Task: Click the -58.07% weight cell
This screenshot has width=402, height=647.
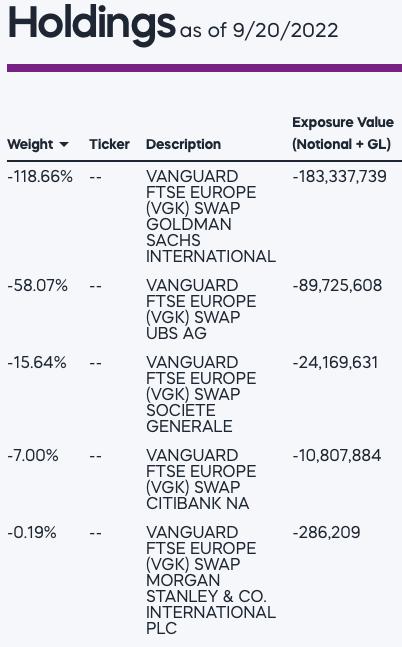Action: [x=38, y=286]
